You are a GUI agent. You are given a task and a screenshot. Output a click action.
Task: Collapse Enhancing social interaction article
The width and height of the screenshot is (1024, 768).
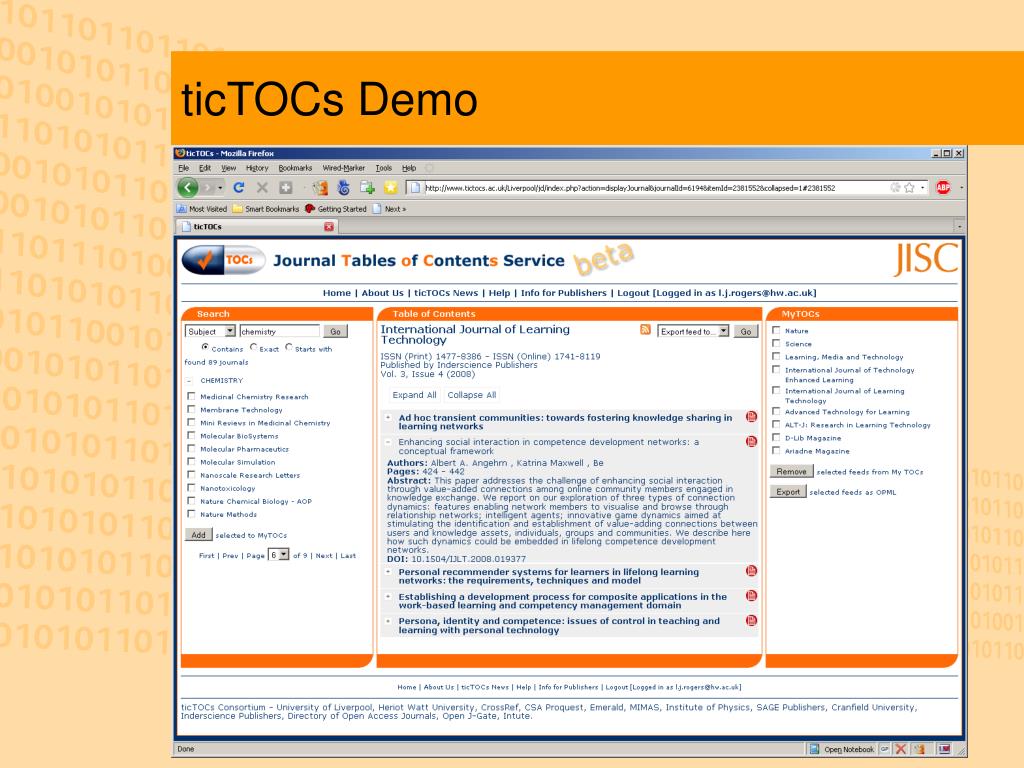(x=388, y=441)
